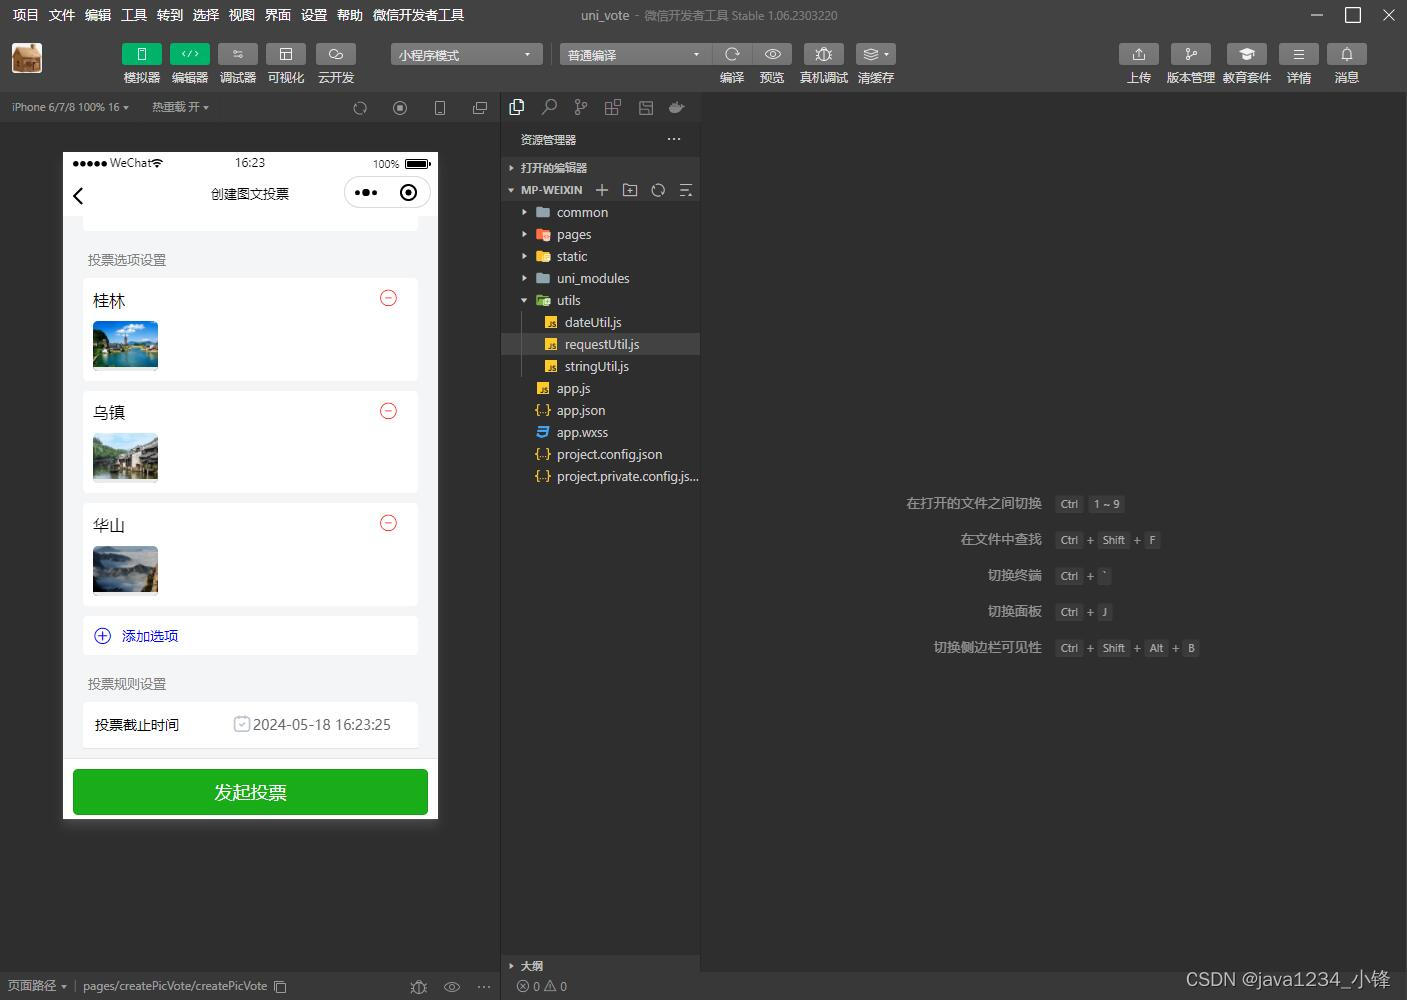Open the 视图 menu

point(241,15)
